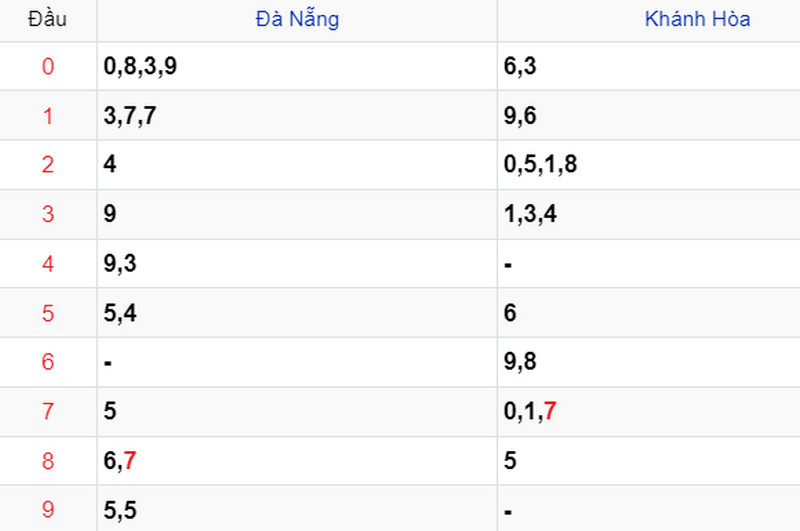Open the Khánh Hòa column link
Image resolution: width=800 pixels, height=531 pixels.
tap(697, 19)
